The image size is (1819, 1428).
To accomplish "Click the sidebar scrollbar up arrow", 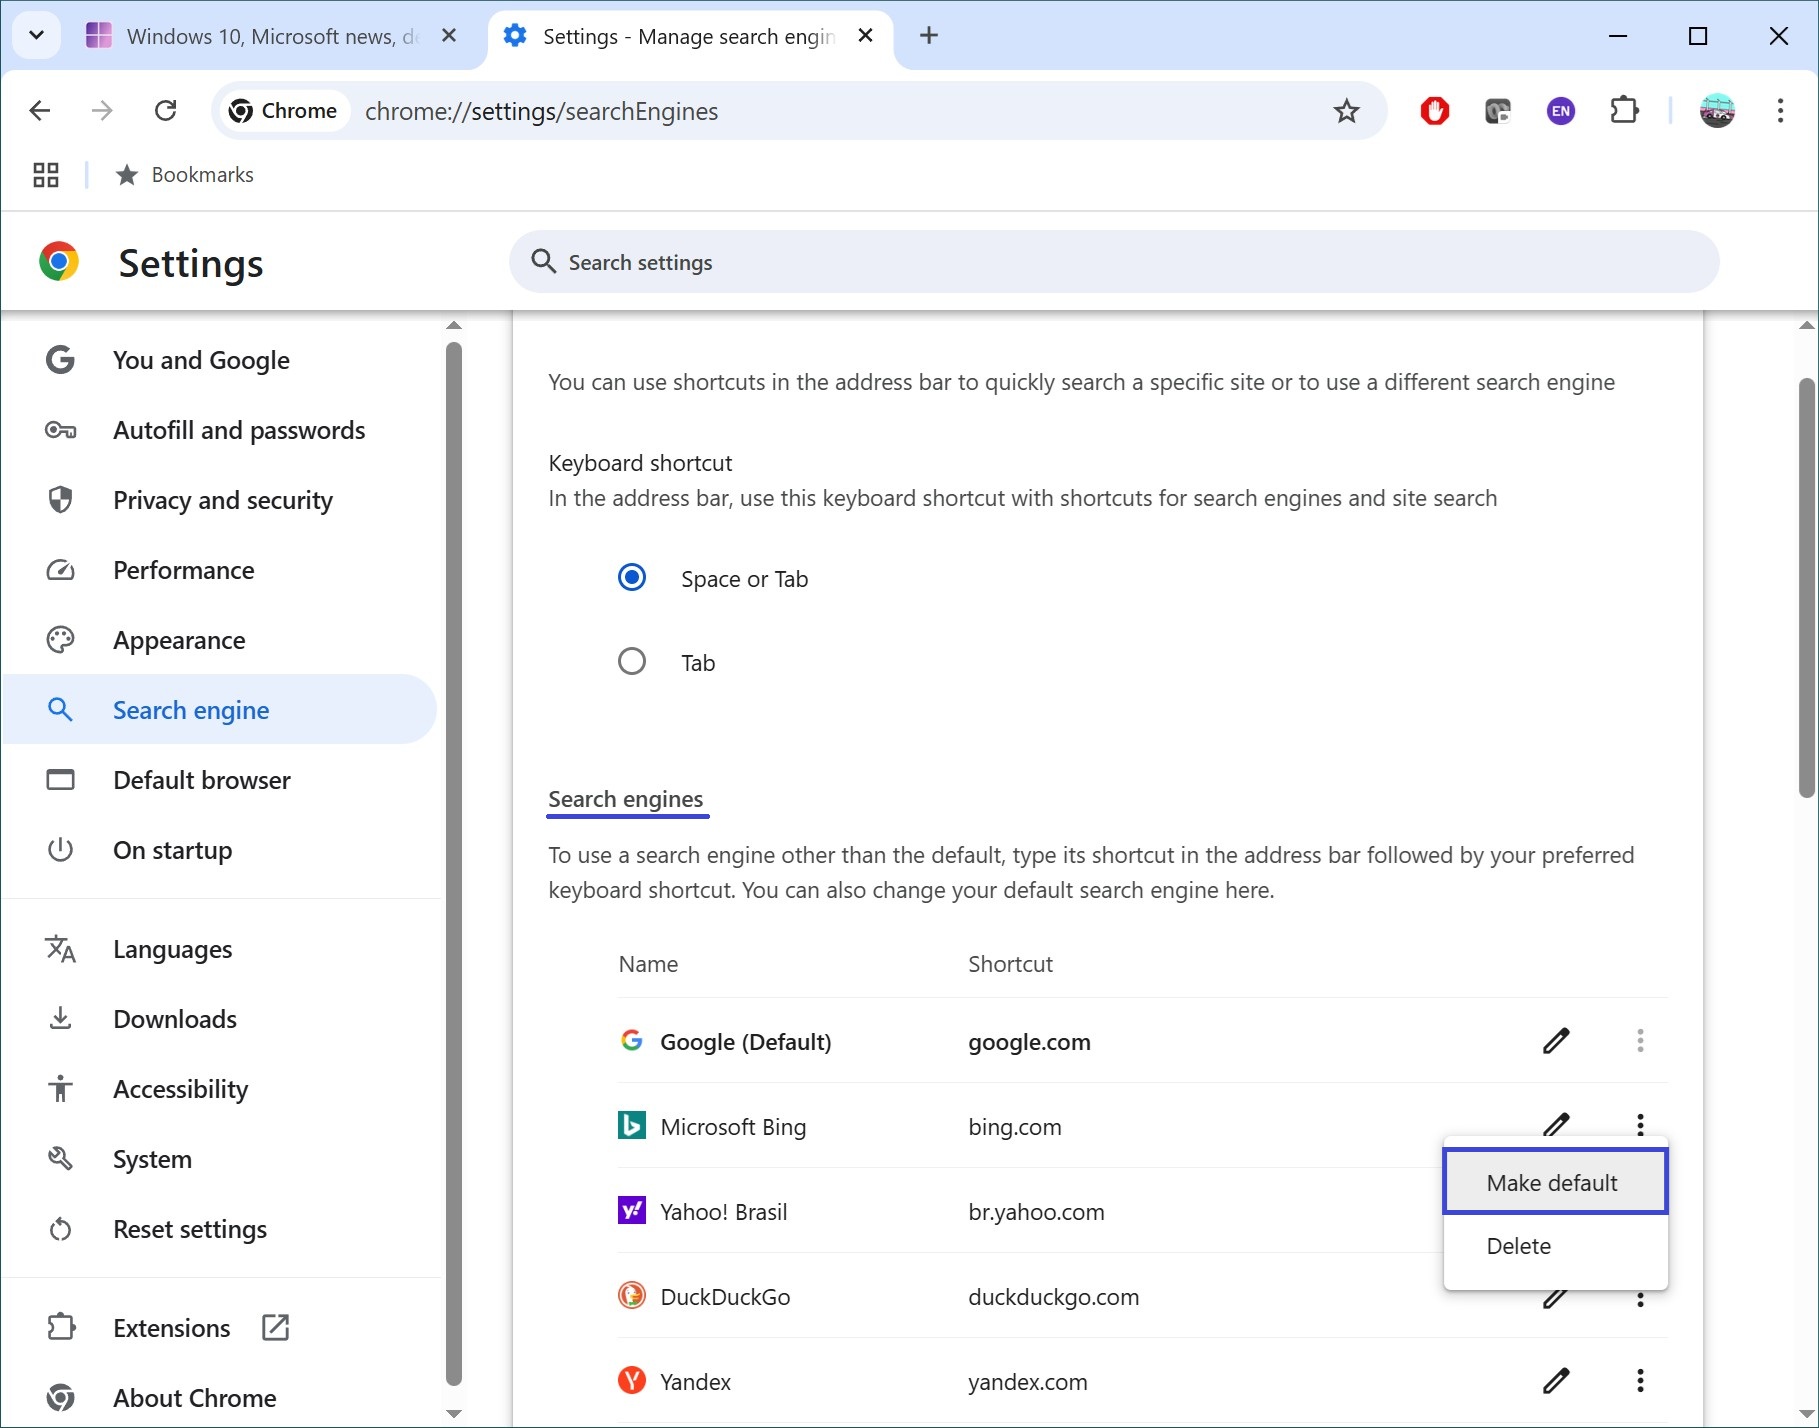I will tap(454, 325).
